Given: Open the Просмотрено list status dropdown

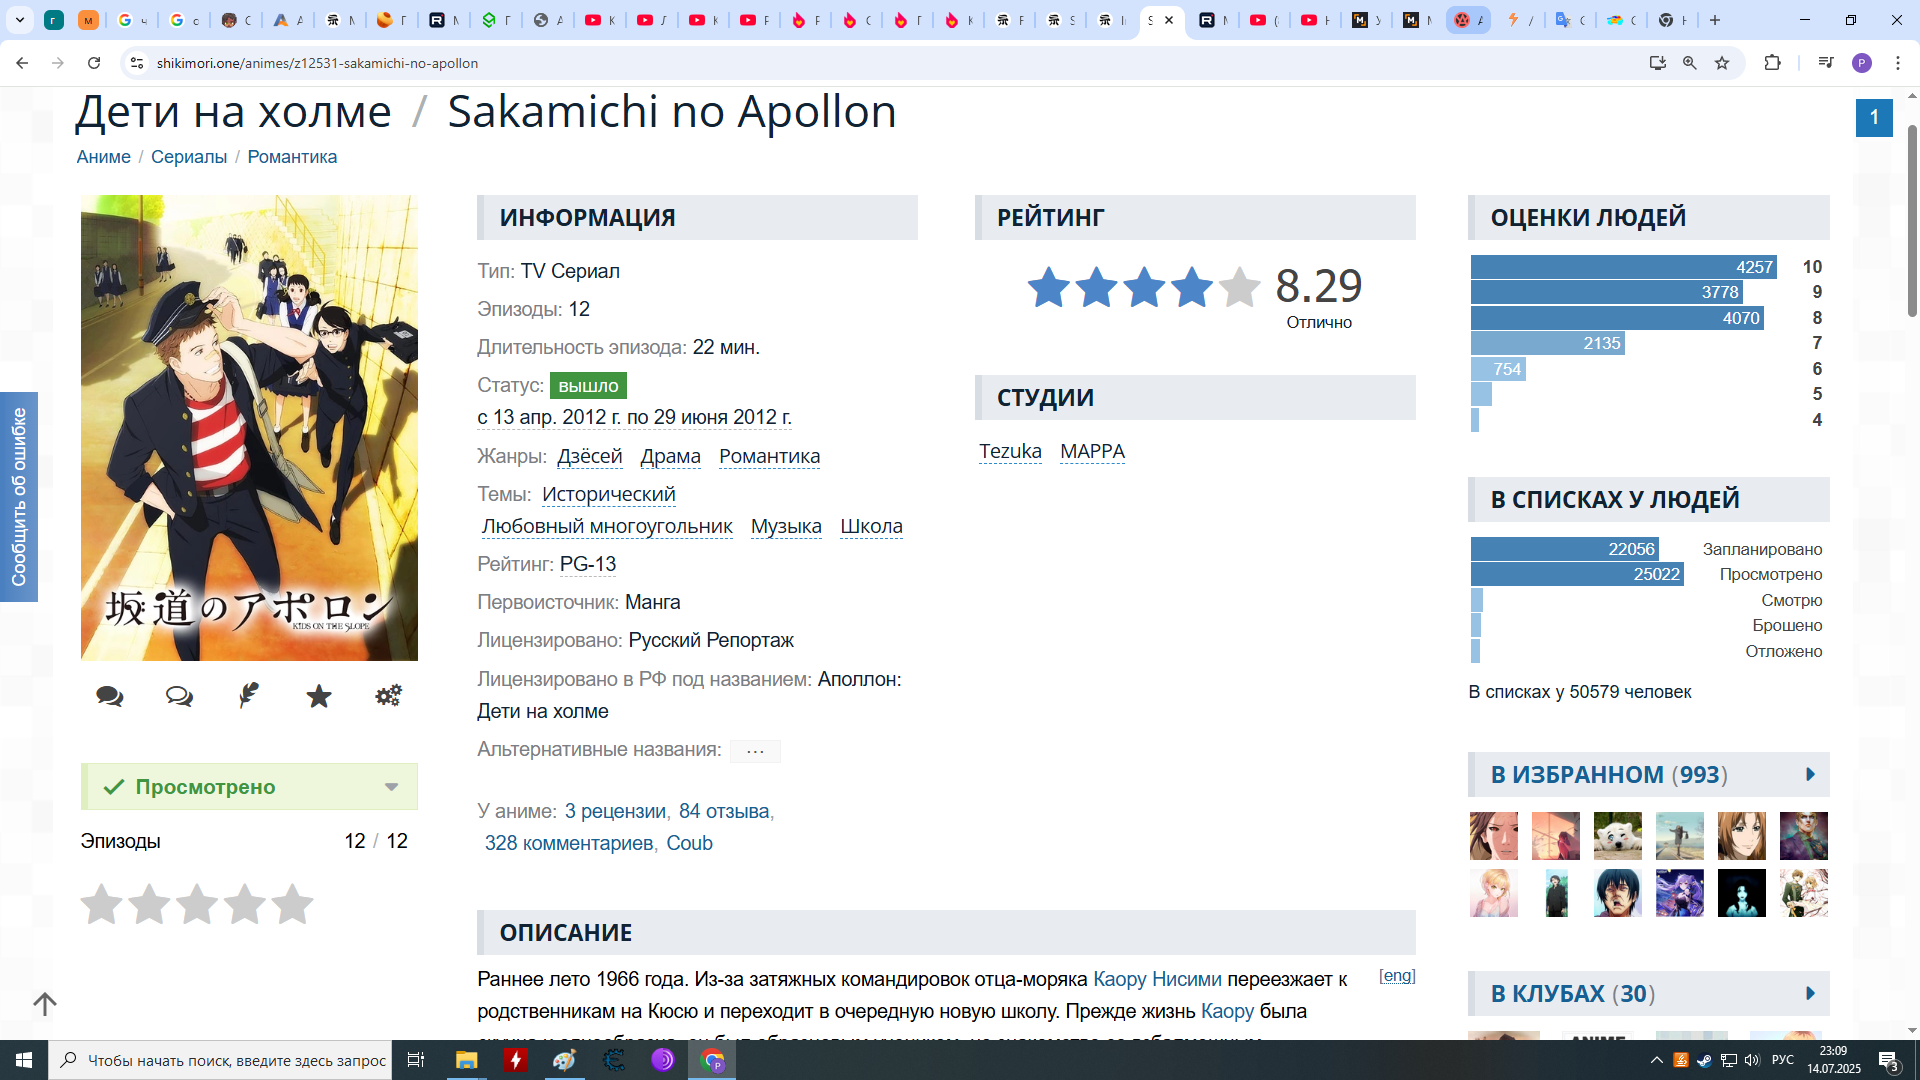Looking at the screenshot, I should point(391,787).
